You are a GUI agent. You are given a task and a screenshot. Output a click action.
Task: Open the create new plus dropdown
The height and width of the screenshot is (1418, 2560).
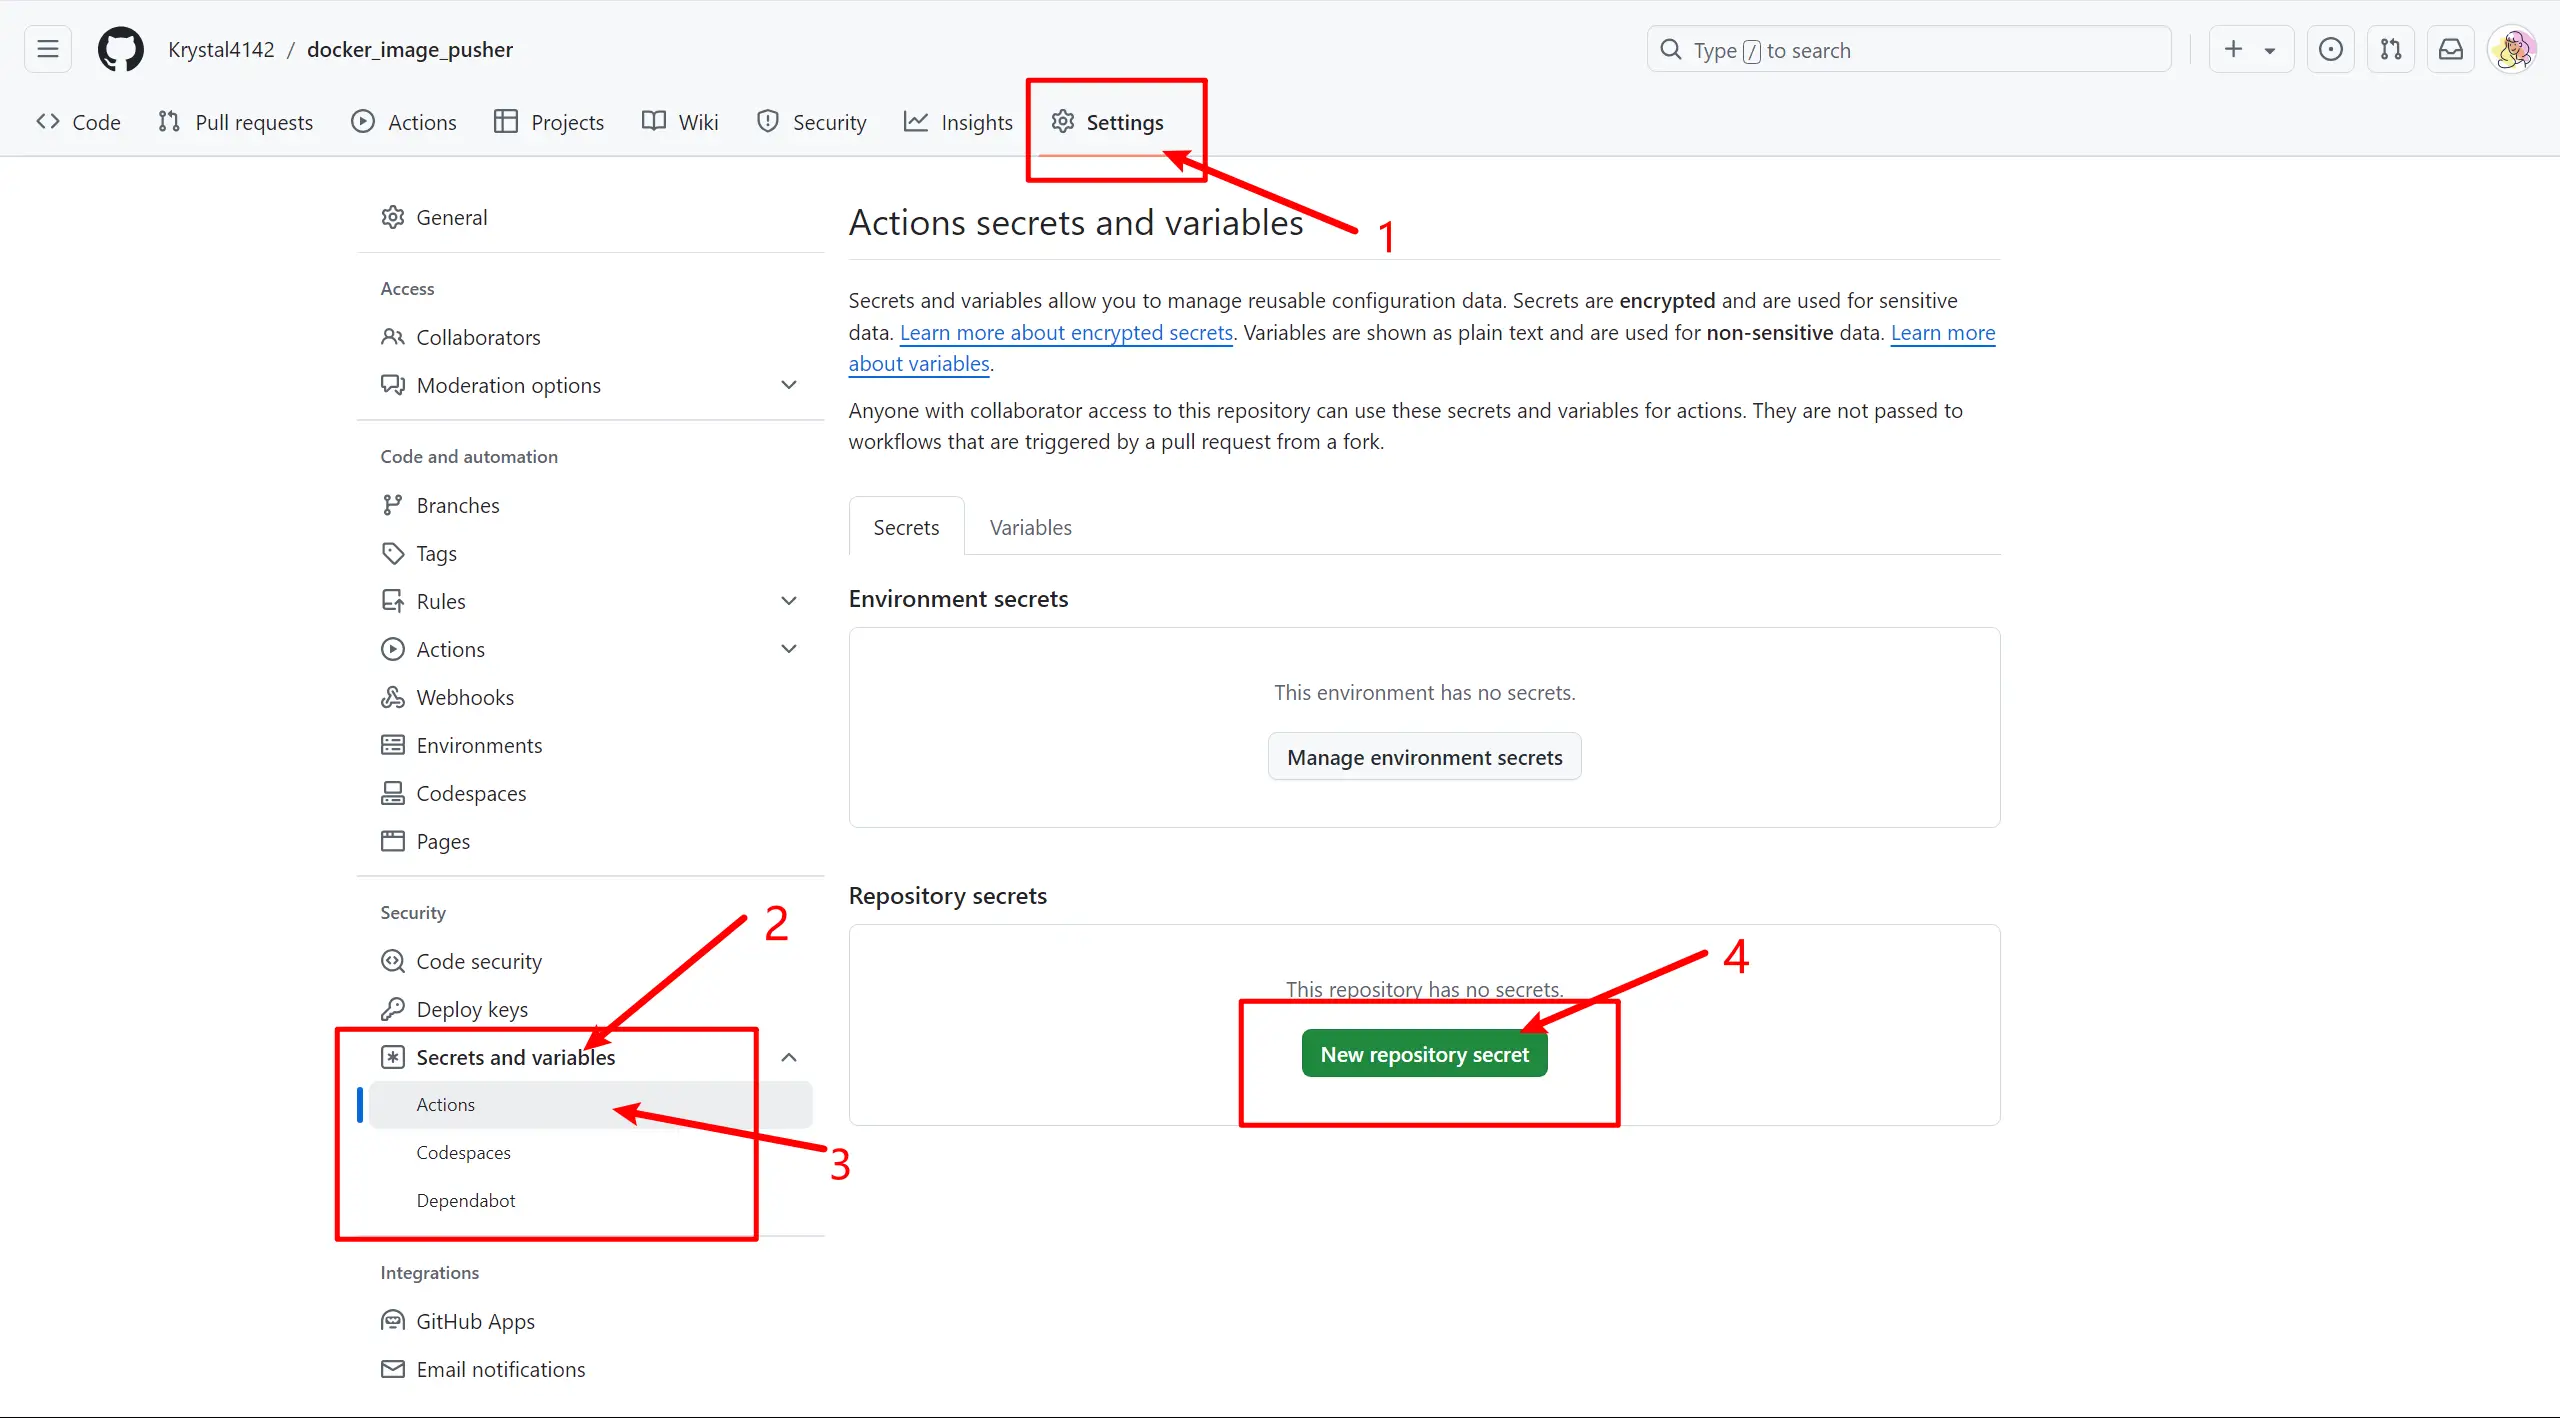tap(2250, 50)
